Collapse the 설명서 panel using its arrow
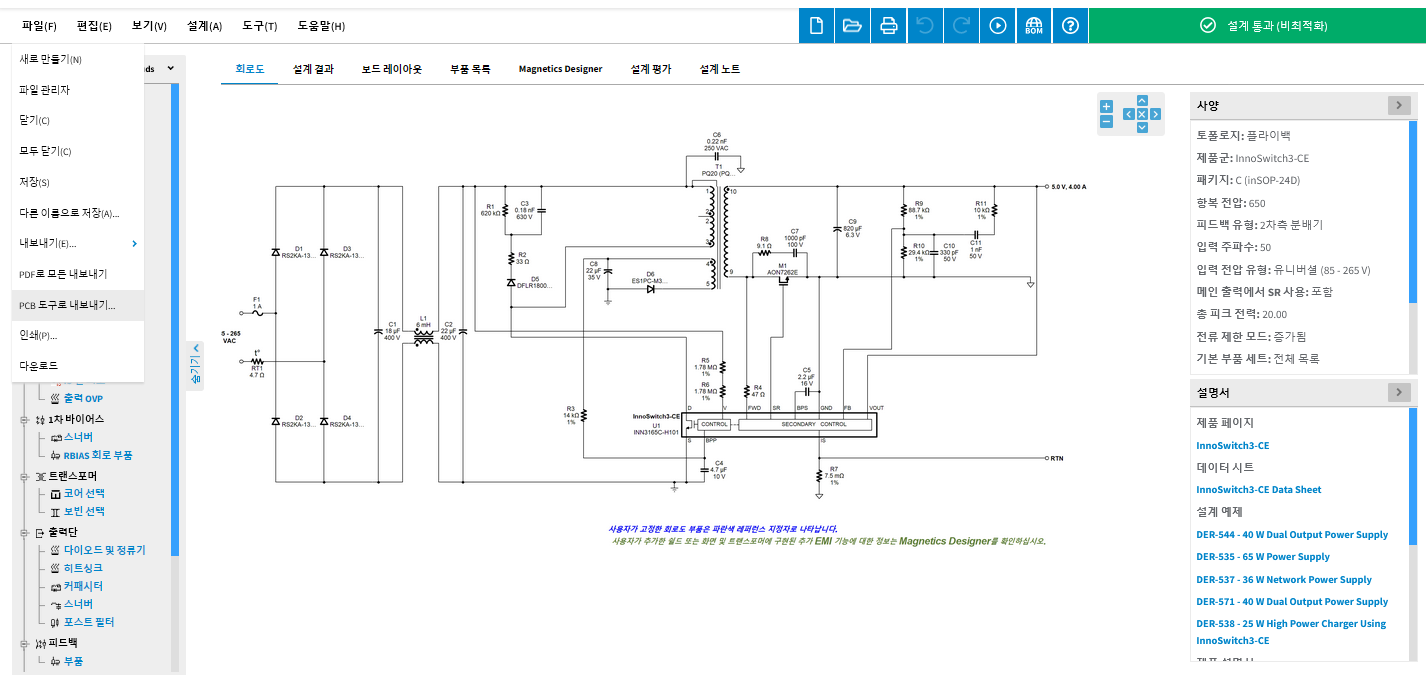1426x675 pixels. [x=1399, y=392]
